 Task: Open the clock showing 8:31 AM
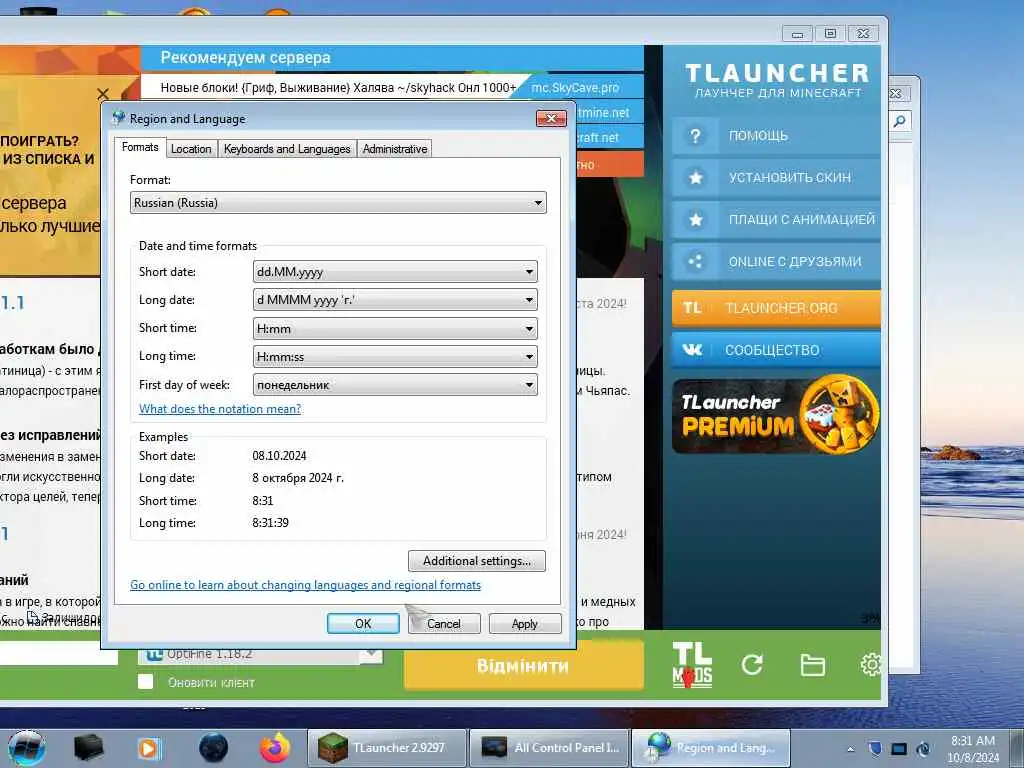pyautogui.click(x=973, y=749)
